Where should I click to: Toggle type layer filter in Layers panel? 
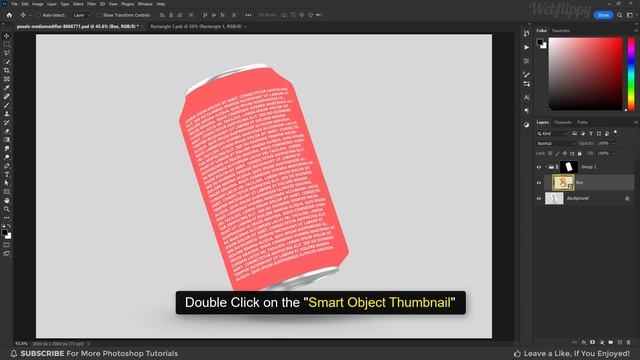[591, 133]
